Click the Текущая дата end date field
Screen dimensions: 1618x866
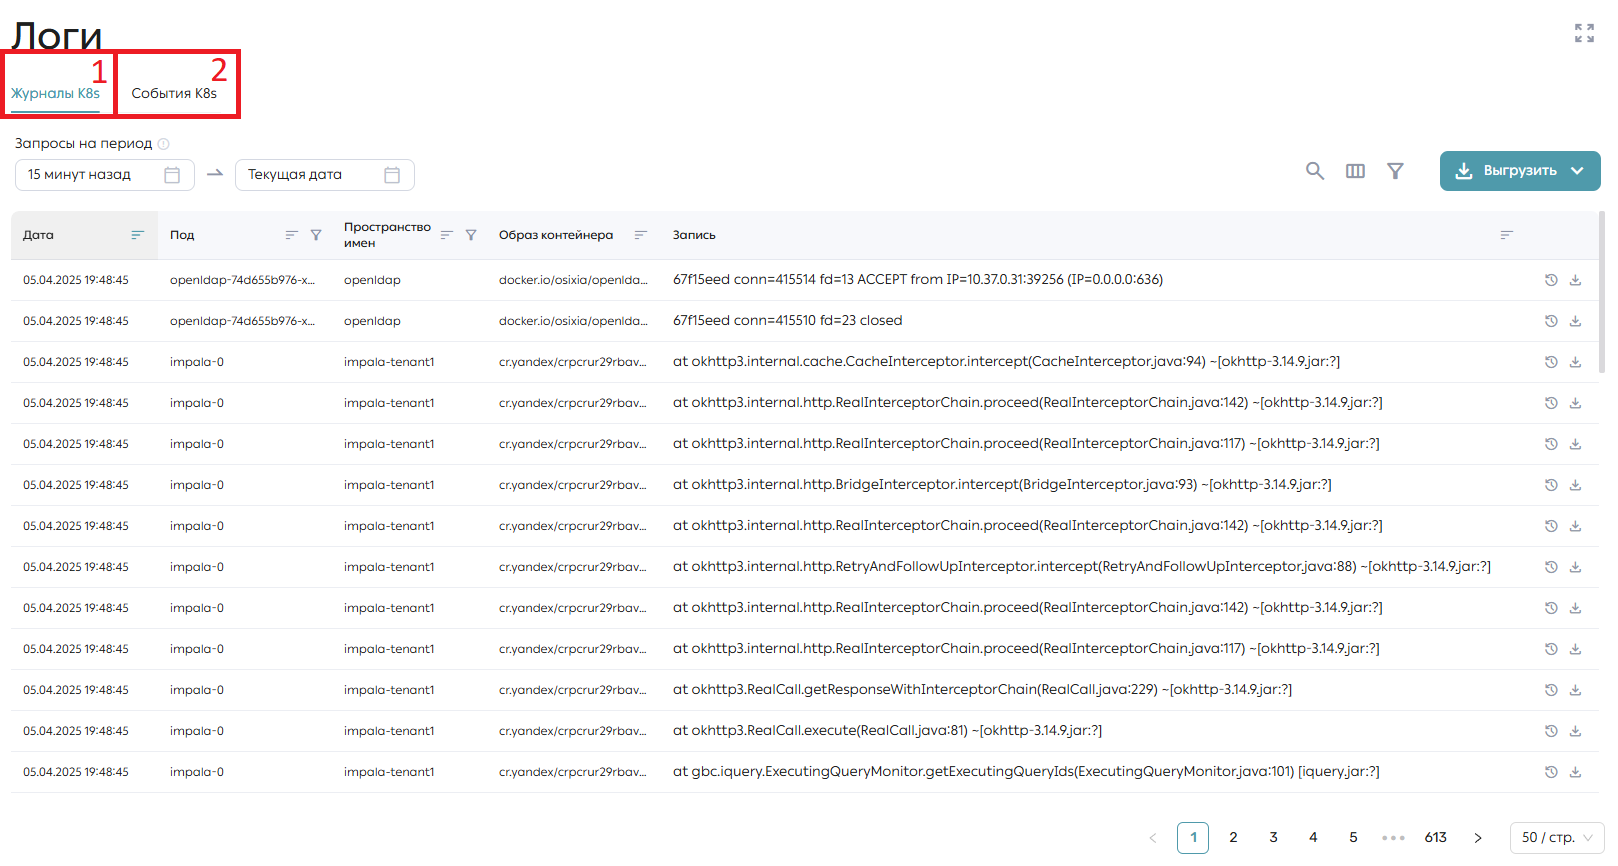click(x=324, y=175)
